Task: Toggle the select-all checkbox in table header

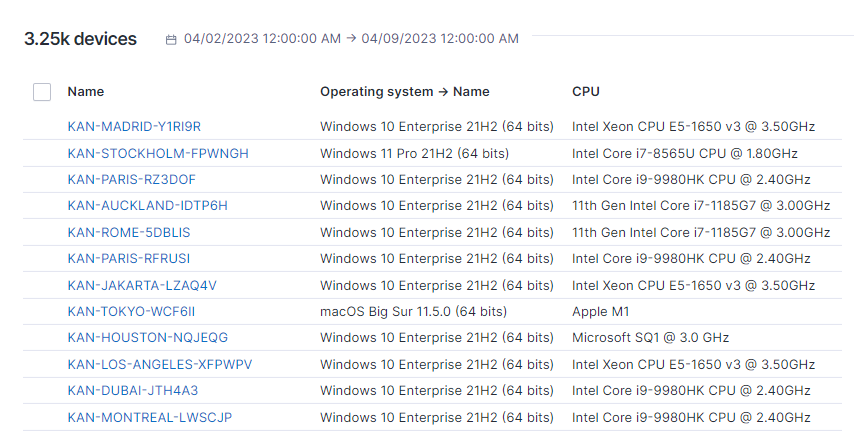Action: (x=42, y=92)
